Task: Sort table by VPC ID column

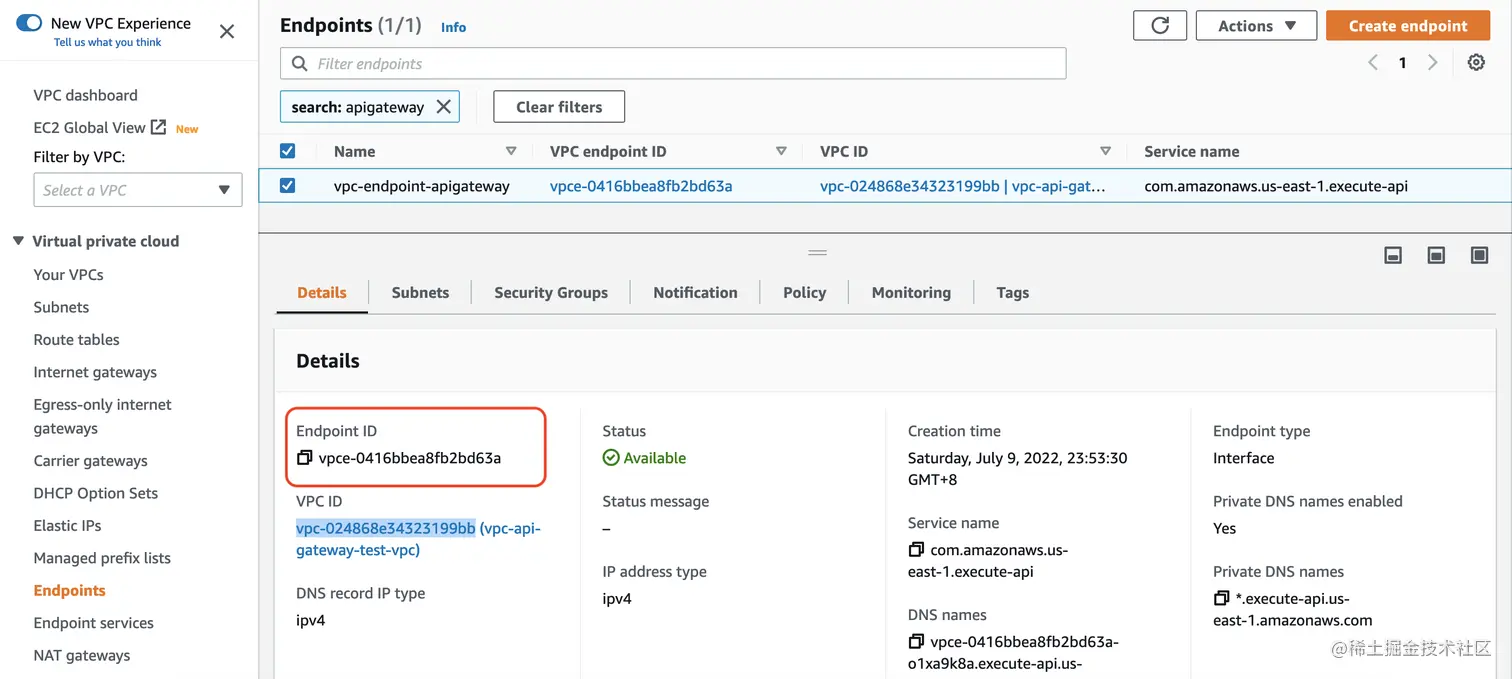Action: point(1105,151)
